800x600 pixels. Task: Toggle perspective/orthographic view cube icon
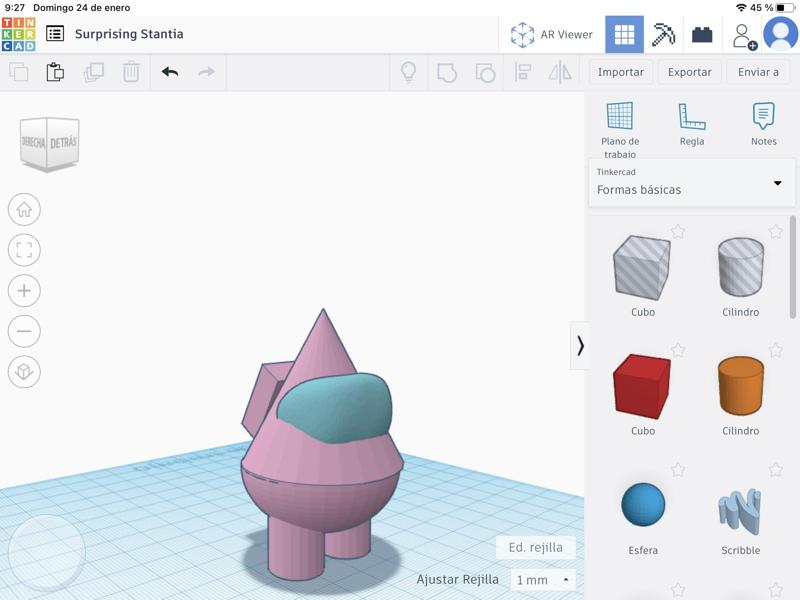(x=24, y=372)
